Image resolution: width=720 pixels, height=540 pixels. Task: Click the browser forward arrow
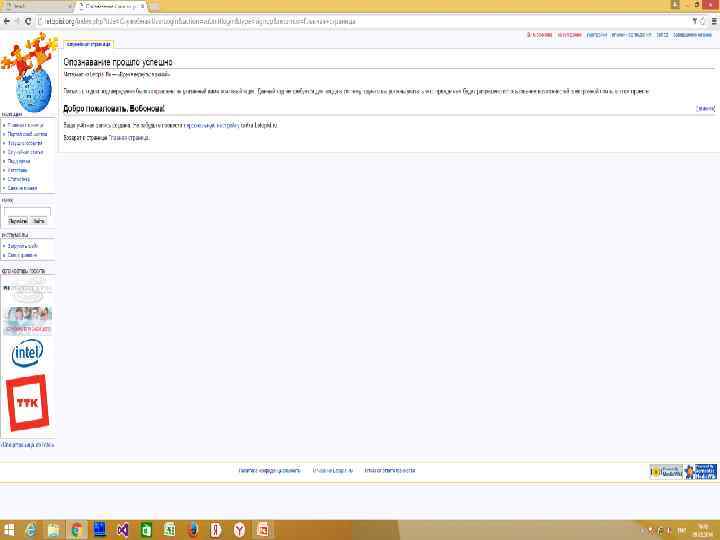tap(17, 21)
